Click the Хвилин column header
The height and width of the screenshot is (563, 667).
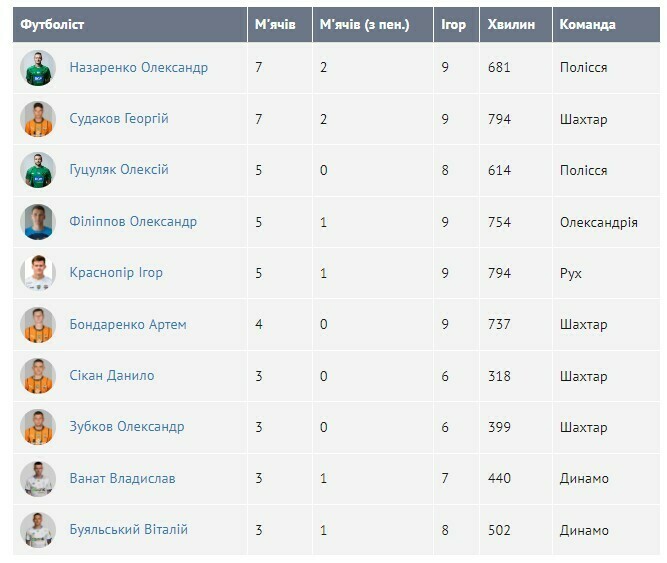click(511, 24)
